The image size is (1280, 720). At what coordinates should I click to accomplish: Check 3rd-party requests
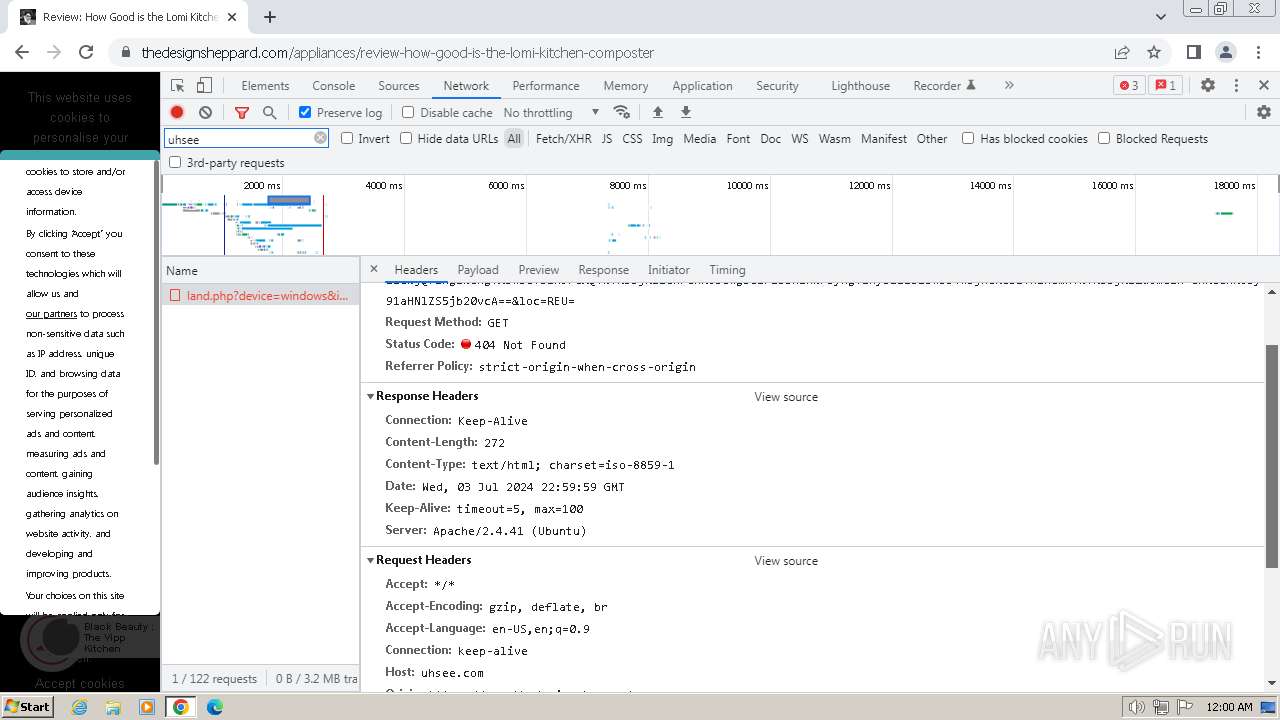point(175,162)
